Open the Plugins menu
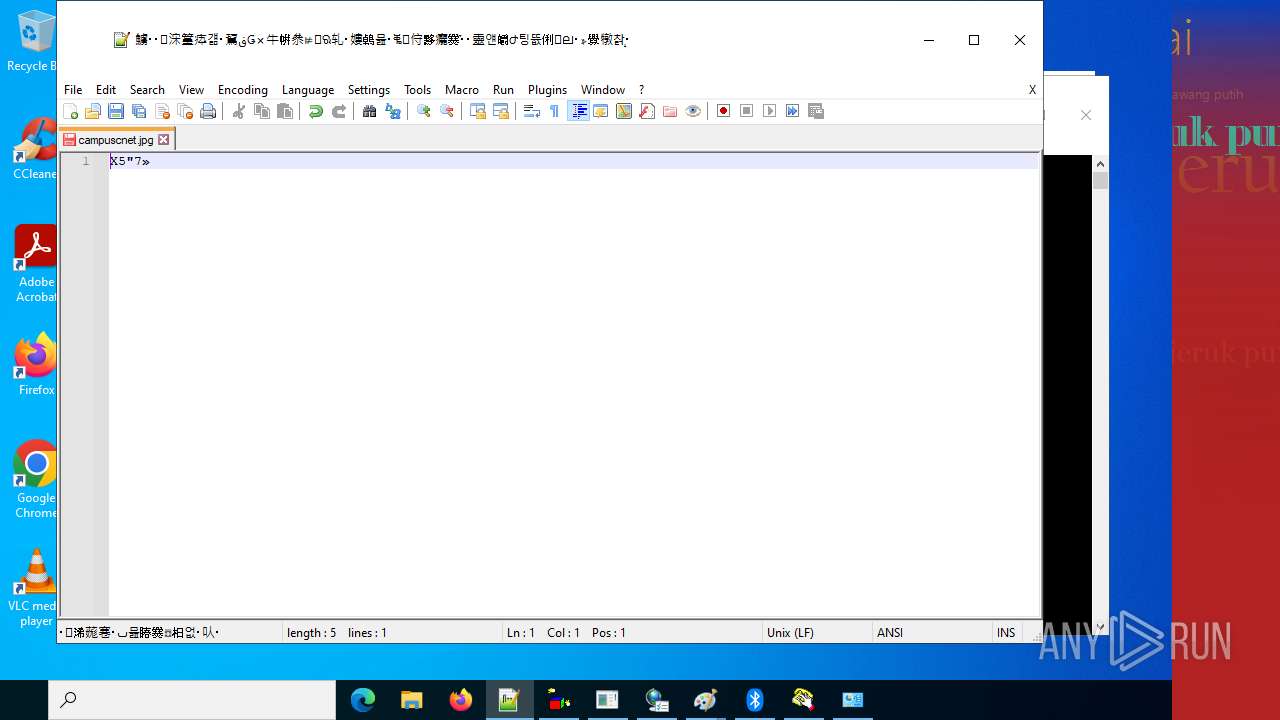This screenshot has width=1280, height=720. point(547,90)
